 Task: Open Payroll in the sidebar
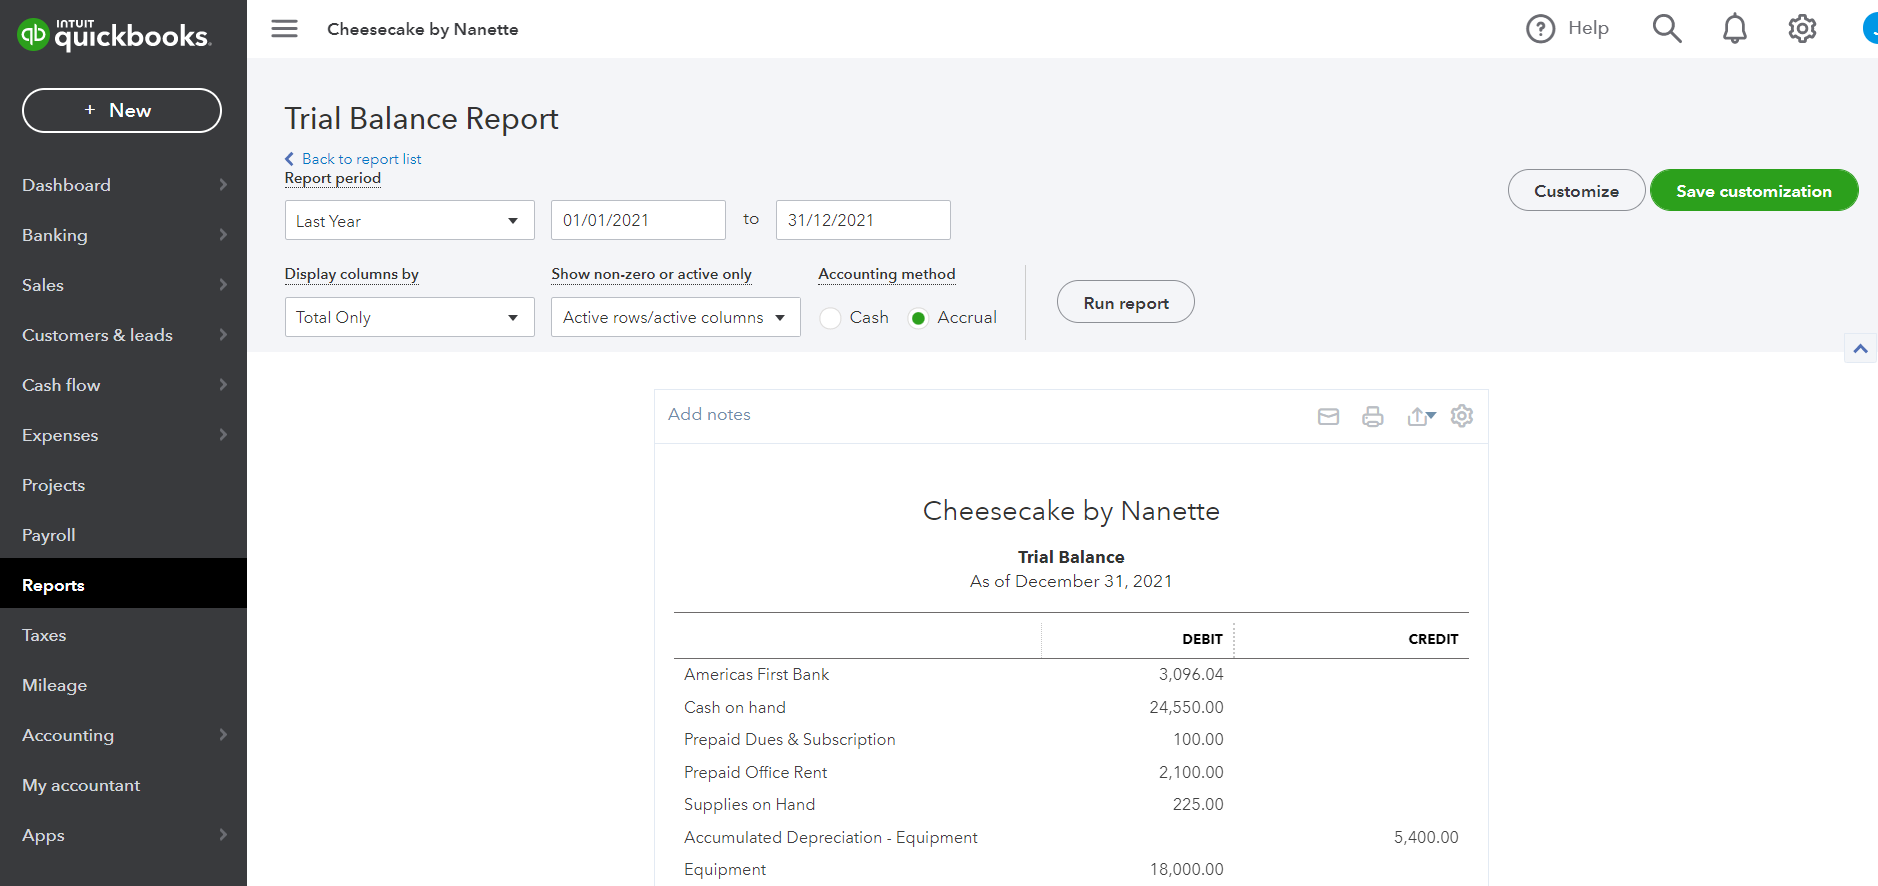tap(123, 535)
